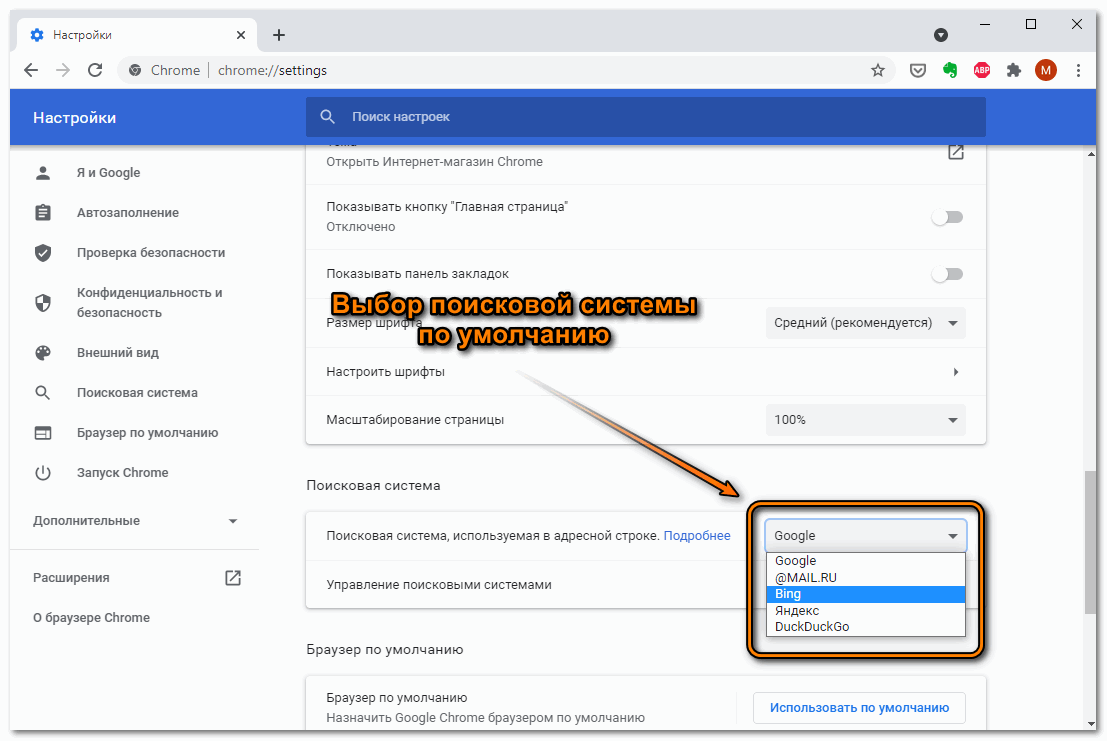Toggle "Показывать панель закладок" switch
Screen dimensions: 1107x741
tap(946, 274)
